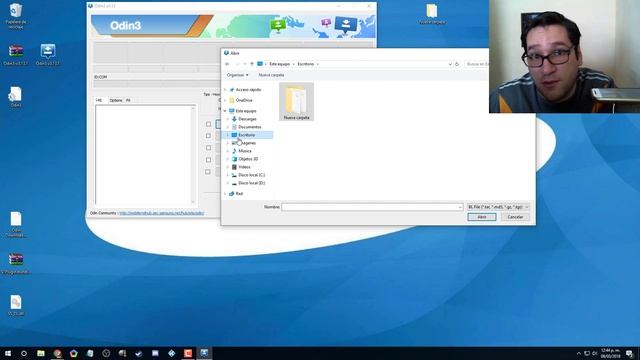Select Música in the navigation tree

pyautogui.click(x=245, y=151)
